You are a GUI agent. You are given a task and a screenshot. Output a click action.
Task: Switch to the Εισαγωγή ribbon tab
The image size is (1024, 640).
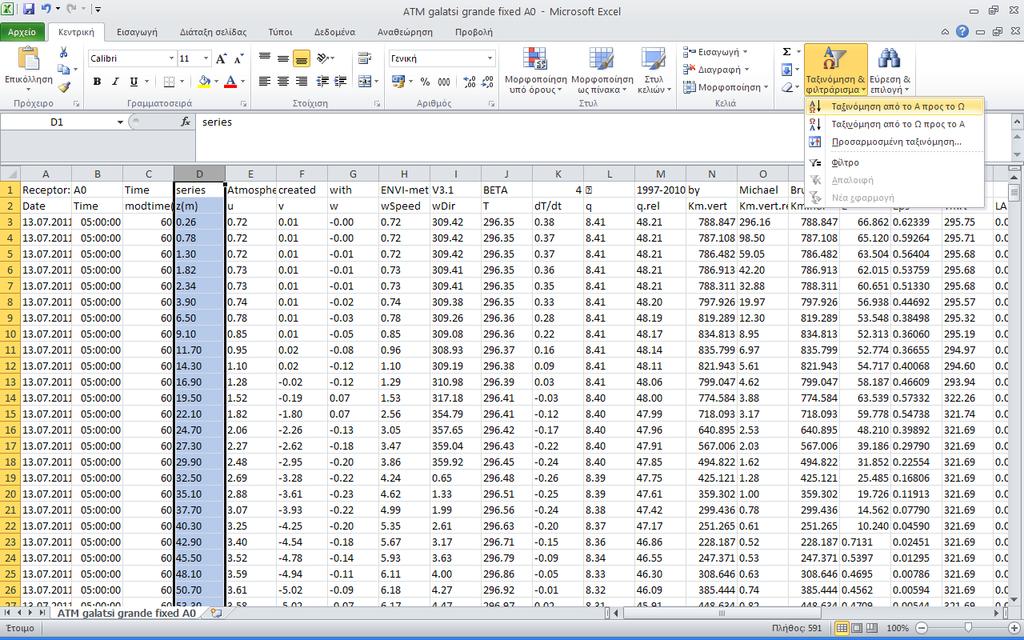pyautogui.click(x=136, y=31)
